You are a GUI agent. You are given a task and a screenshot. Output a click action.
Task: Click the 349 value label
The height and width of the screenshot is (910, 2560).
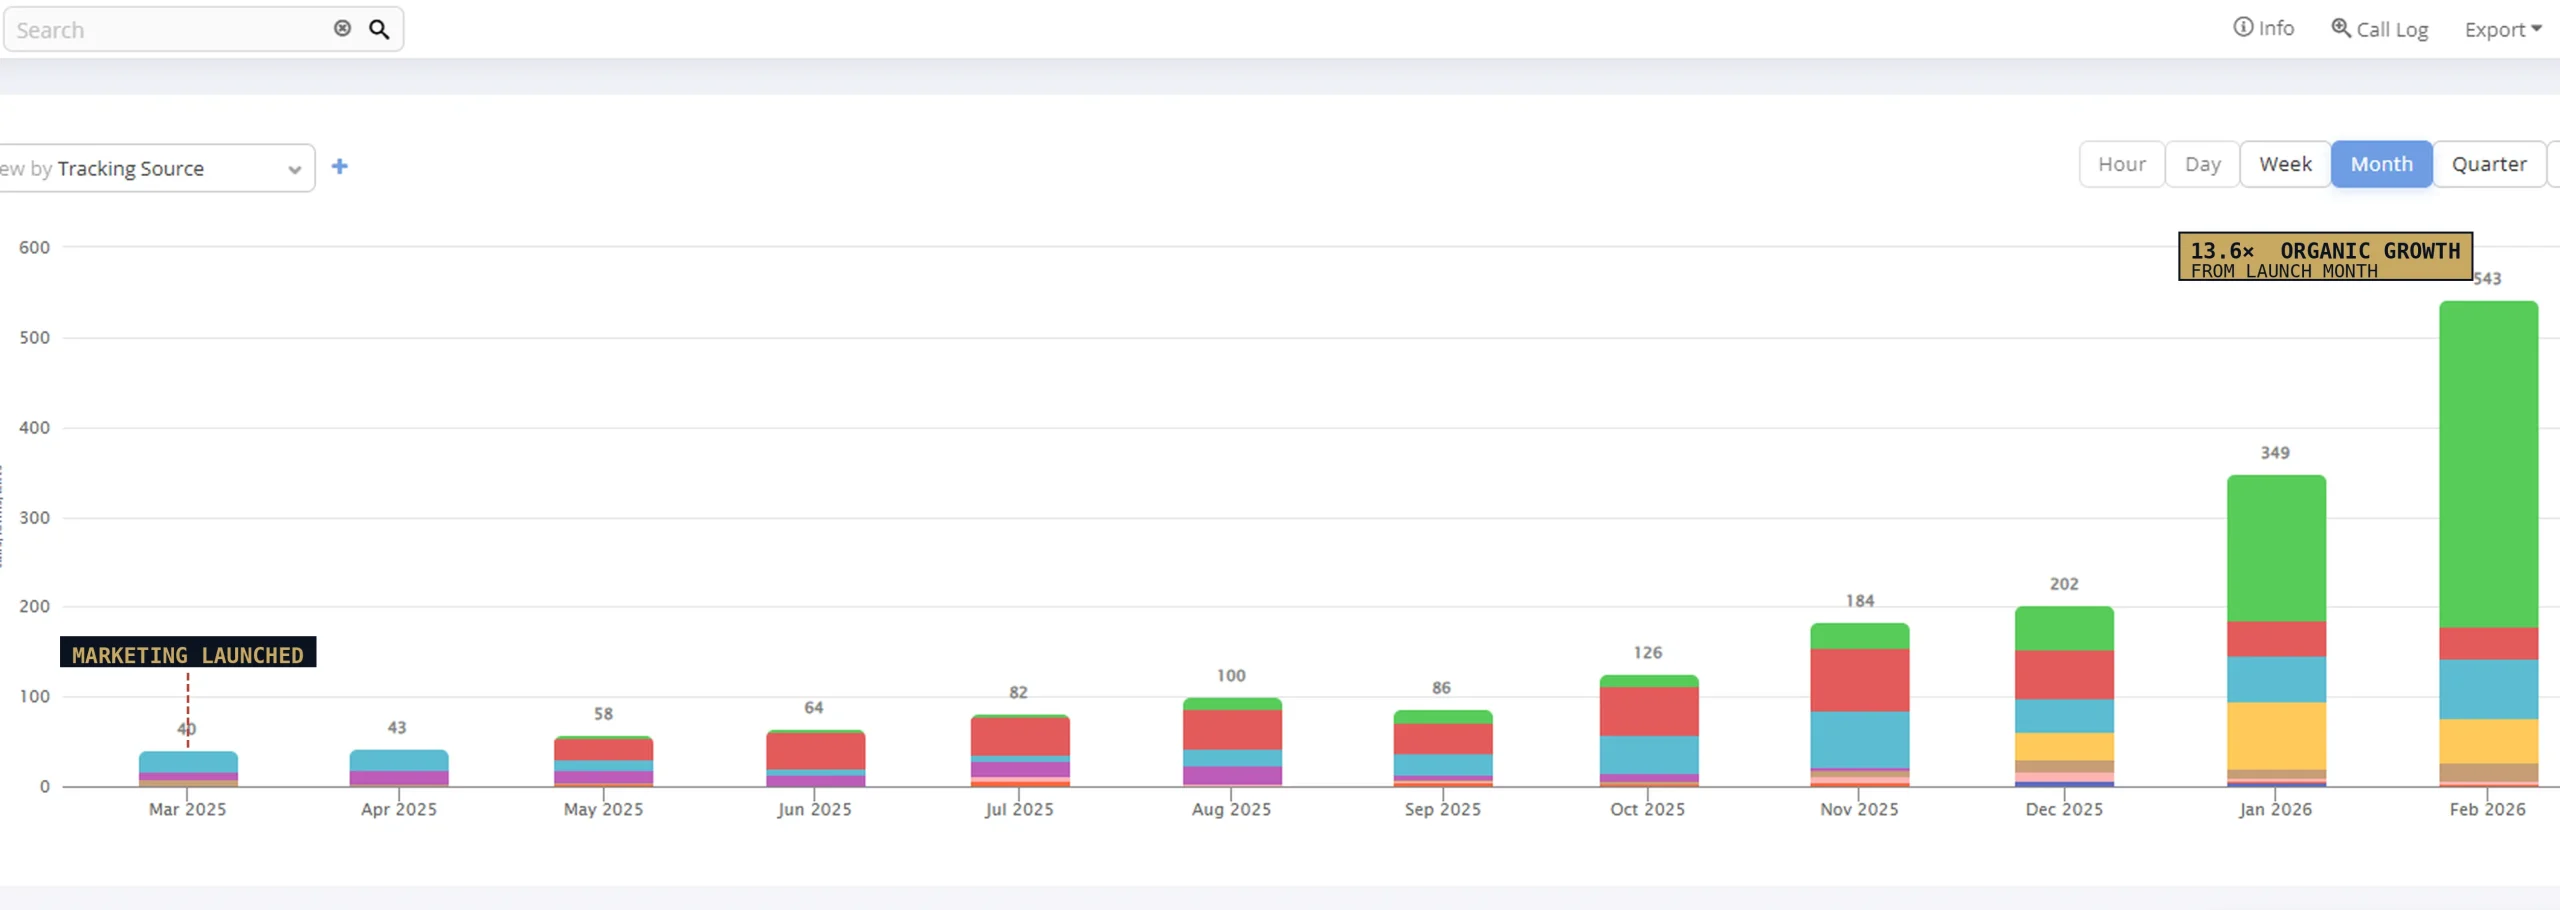tap(2275, 453)
